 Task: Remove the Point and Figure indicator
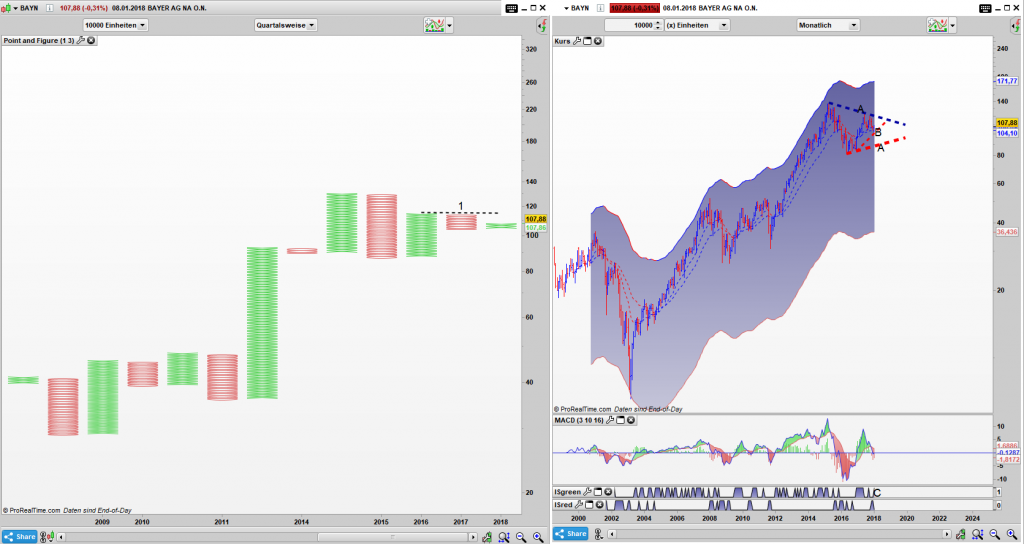click(91, 40)
